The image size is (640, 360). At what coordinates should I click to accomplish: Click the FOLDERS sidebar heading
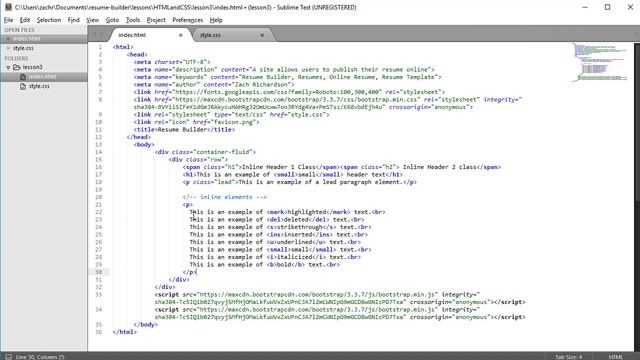click(16, 58)
